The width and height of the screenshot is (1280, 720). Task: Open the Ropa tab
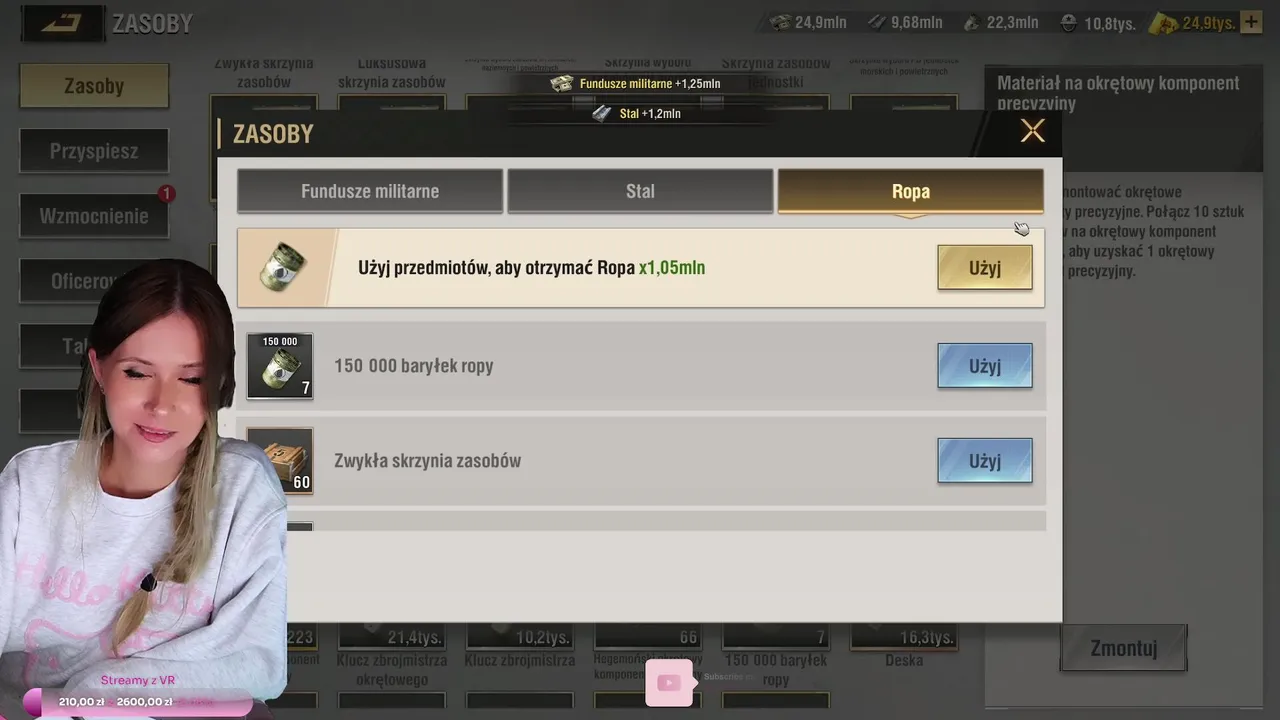coord(911,191)
